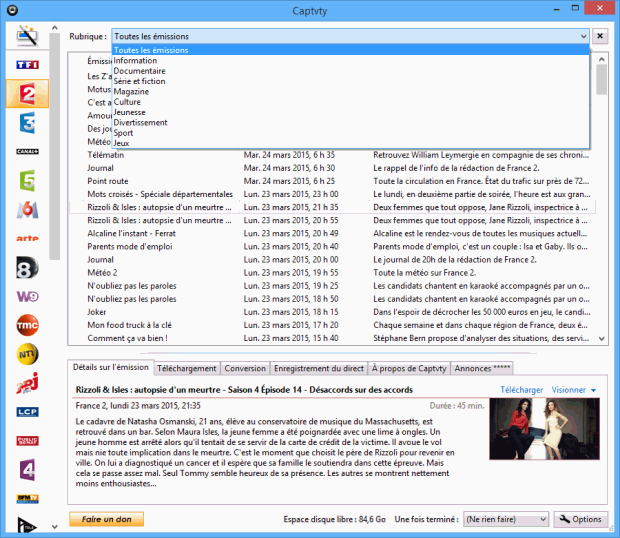Select the M6 channel icon
The height and width of the screenshot is (538, 620).
[27, 210]
